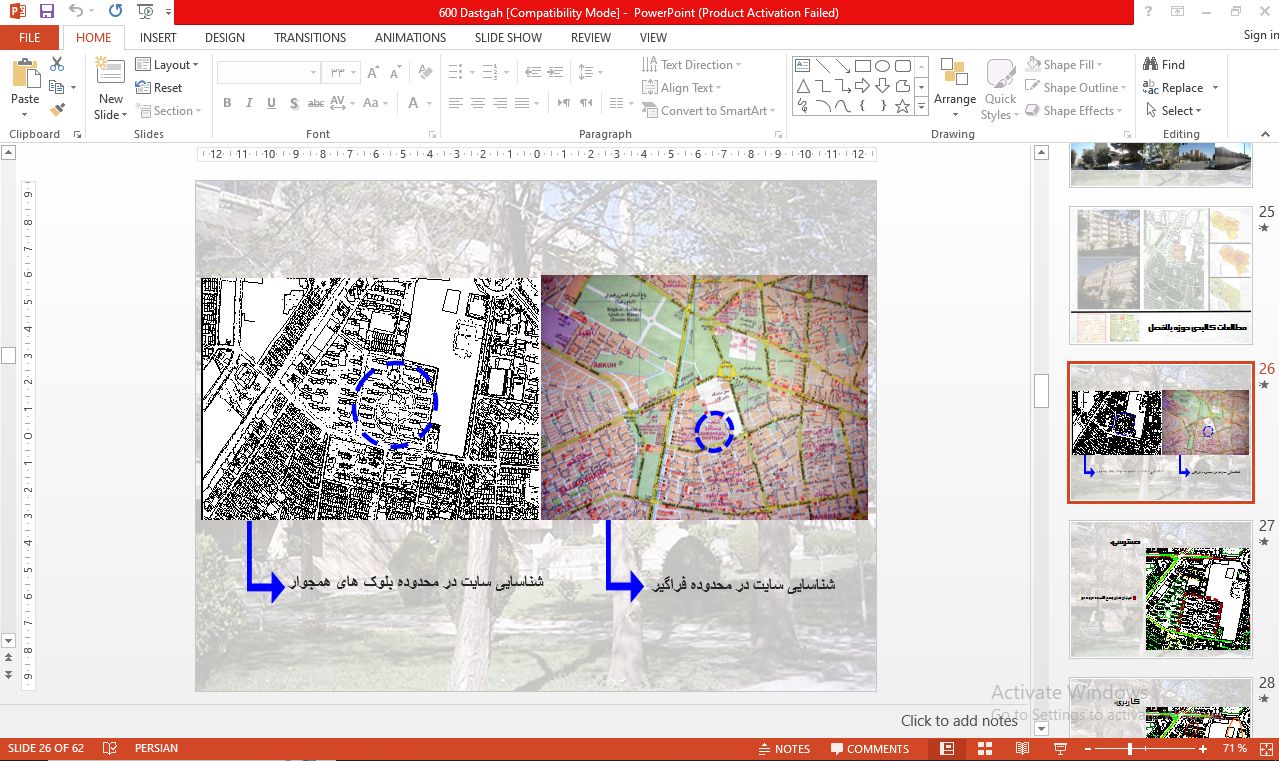The height and width of the screenshot is (761, 1279).
Task: Open the Shape Outline dropdown
Action: click(x=1075, y=88)
